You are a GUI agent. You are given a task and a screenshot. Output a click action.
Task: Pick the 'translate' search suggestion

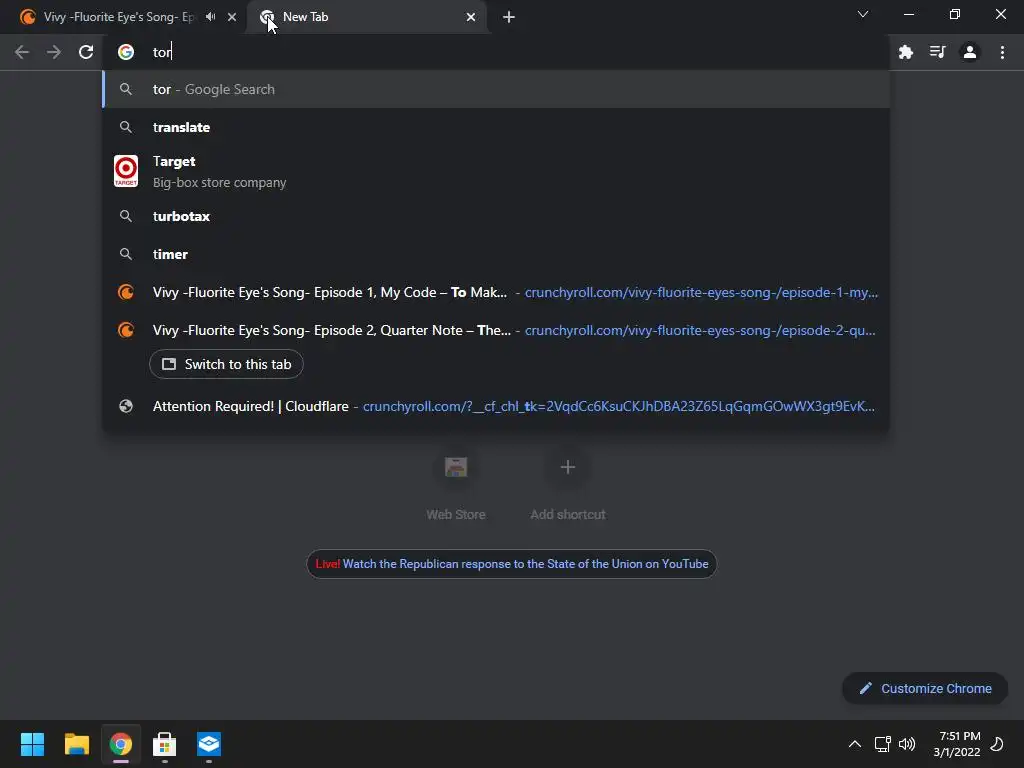click(x=496, y=127)
